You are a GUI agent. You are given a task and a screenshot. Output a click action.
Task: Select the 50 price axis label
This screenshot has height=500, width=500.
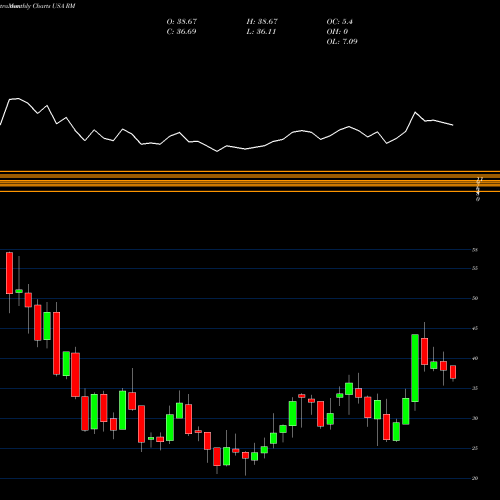coord(475,298)
